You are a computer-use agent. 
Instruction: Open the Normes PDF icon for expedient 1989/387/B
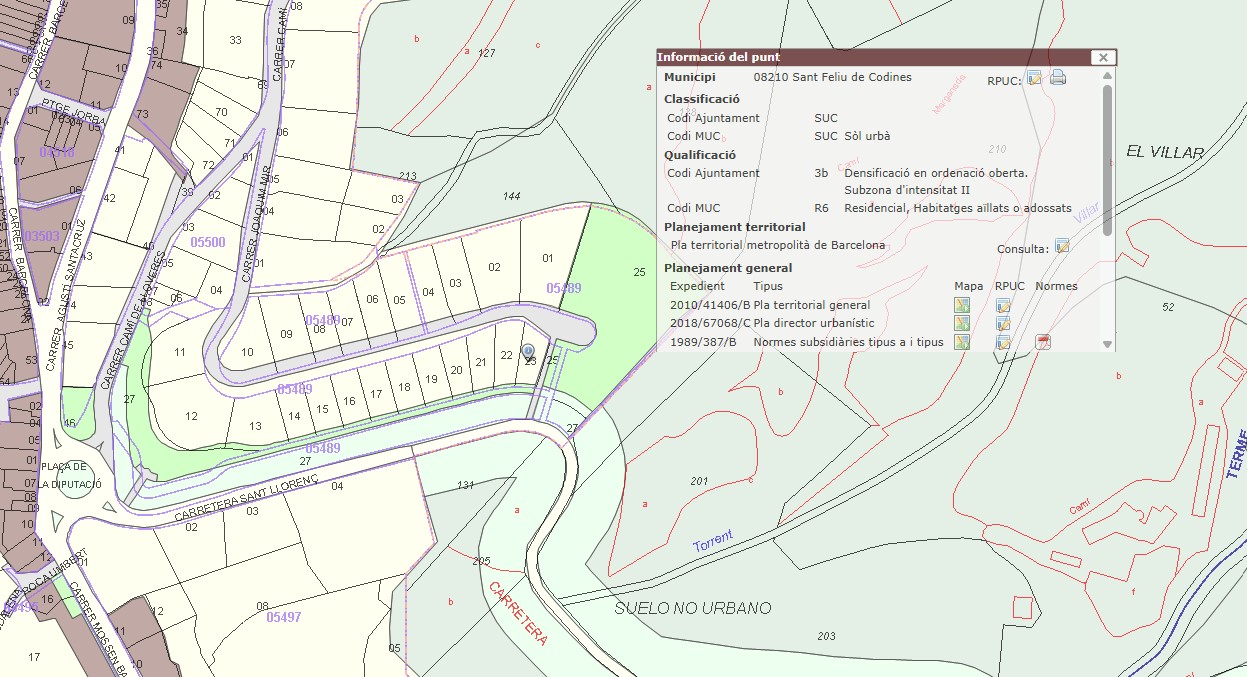(x=1043, y=342)
